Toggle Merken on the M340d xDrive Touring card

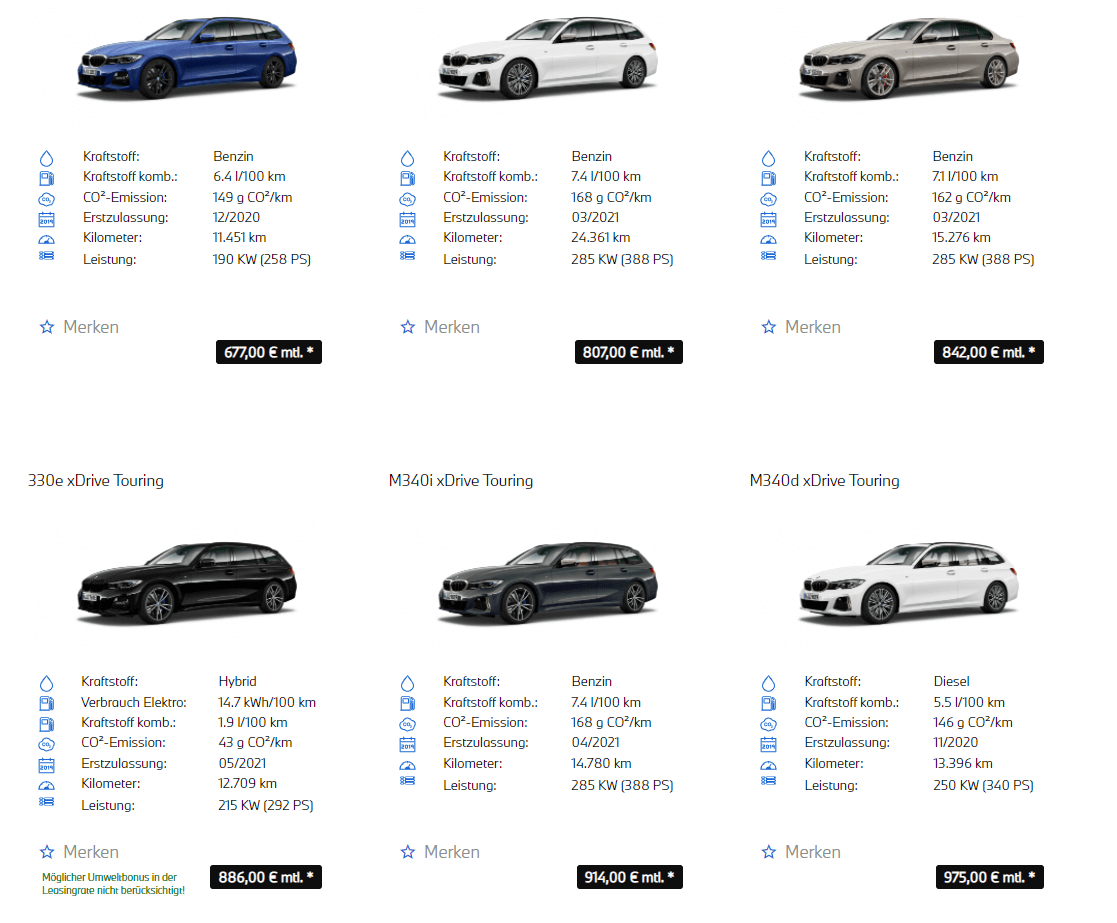pos(801,852)
